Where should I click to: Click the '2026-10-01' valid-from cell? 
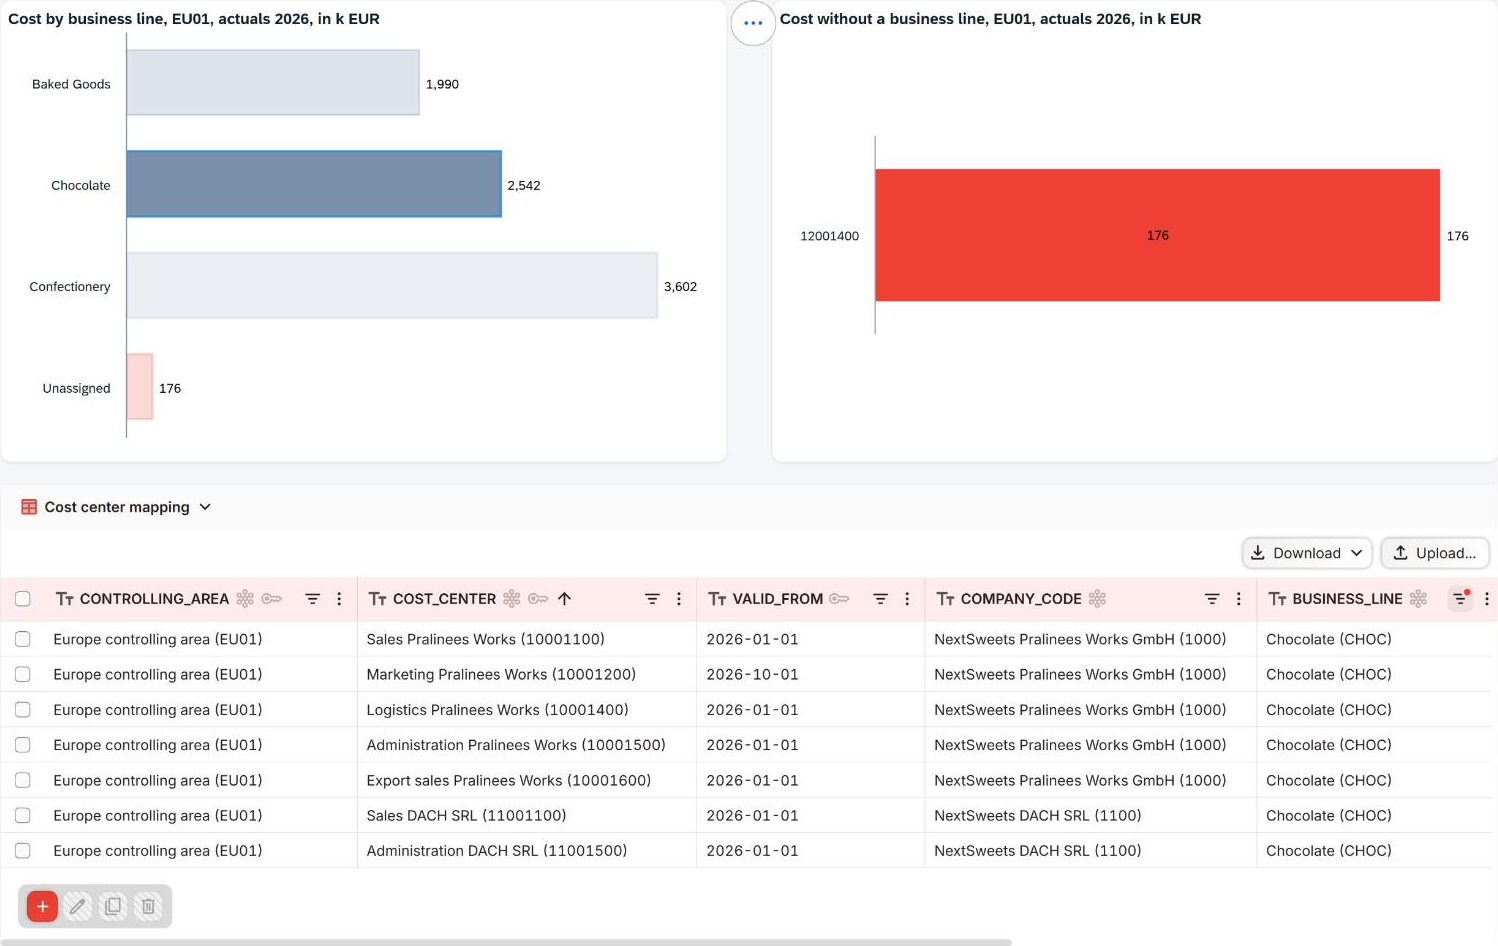click(752, 674)
